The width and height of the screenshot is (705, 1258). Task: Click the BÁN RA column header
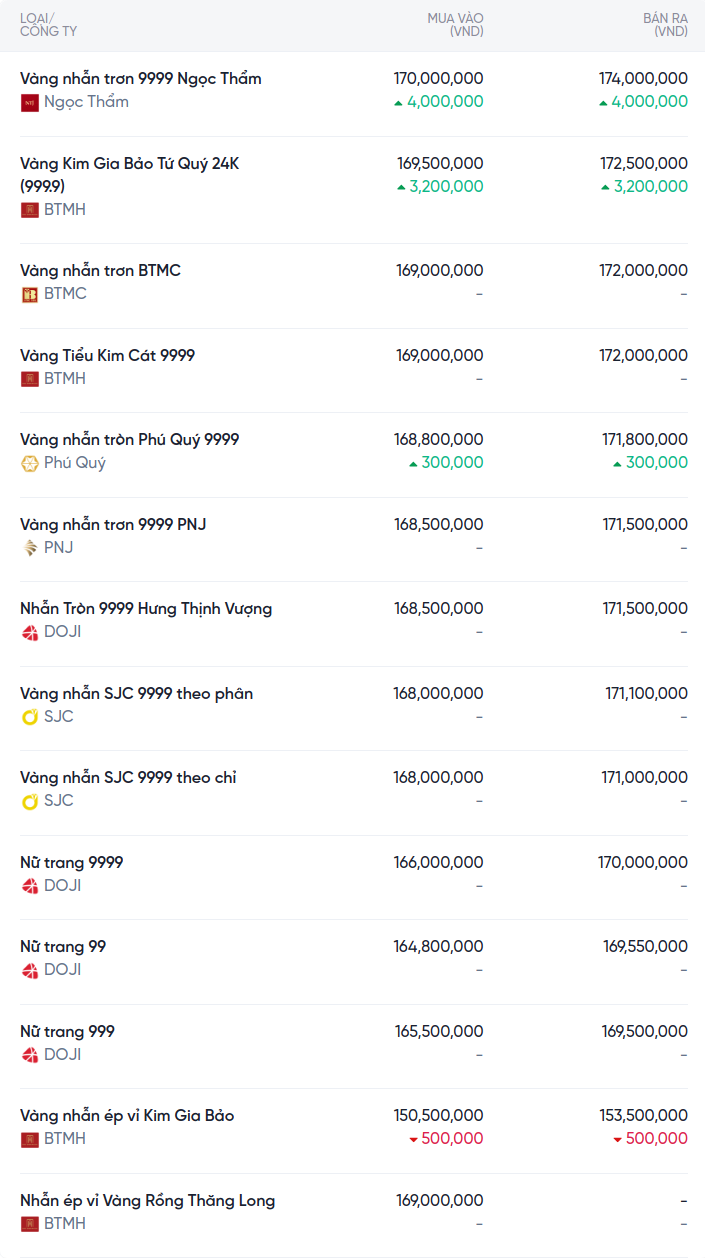click(x=665, y=25)
